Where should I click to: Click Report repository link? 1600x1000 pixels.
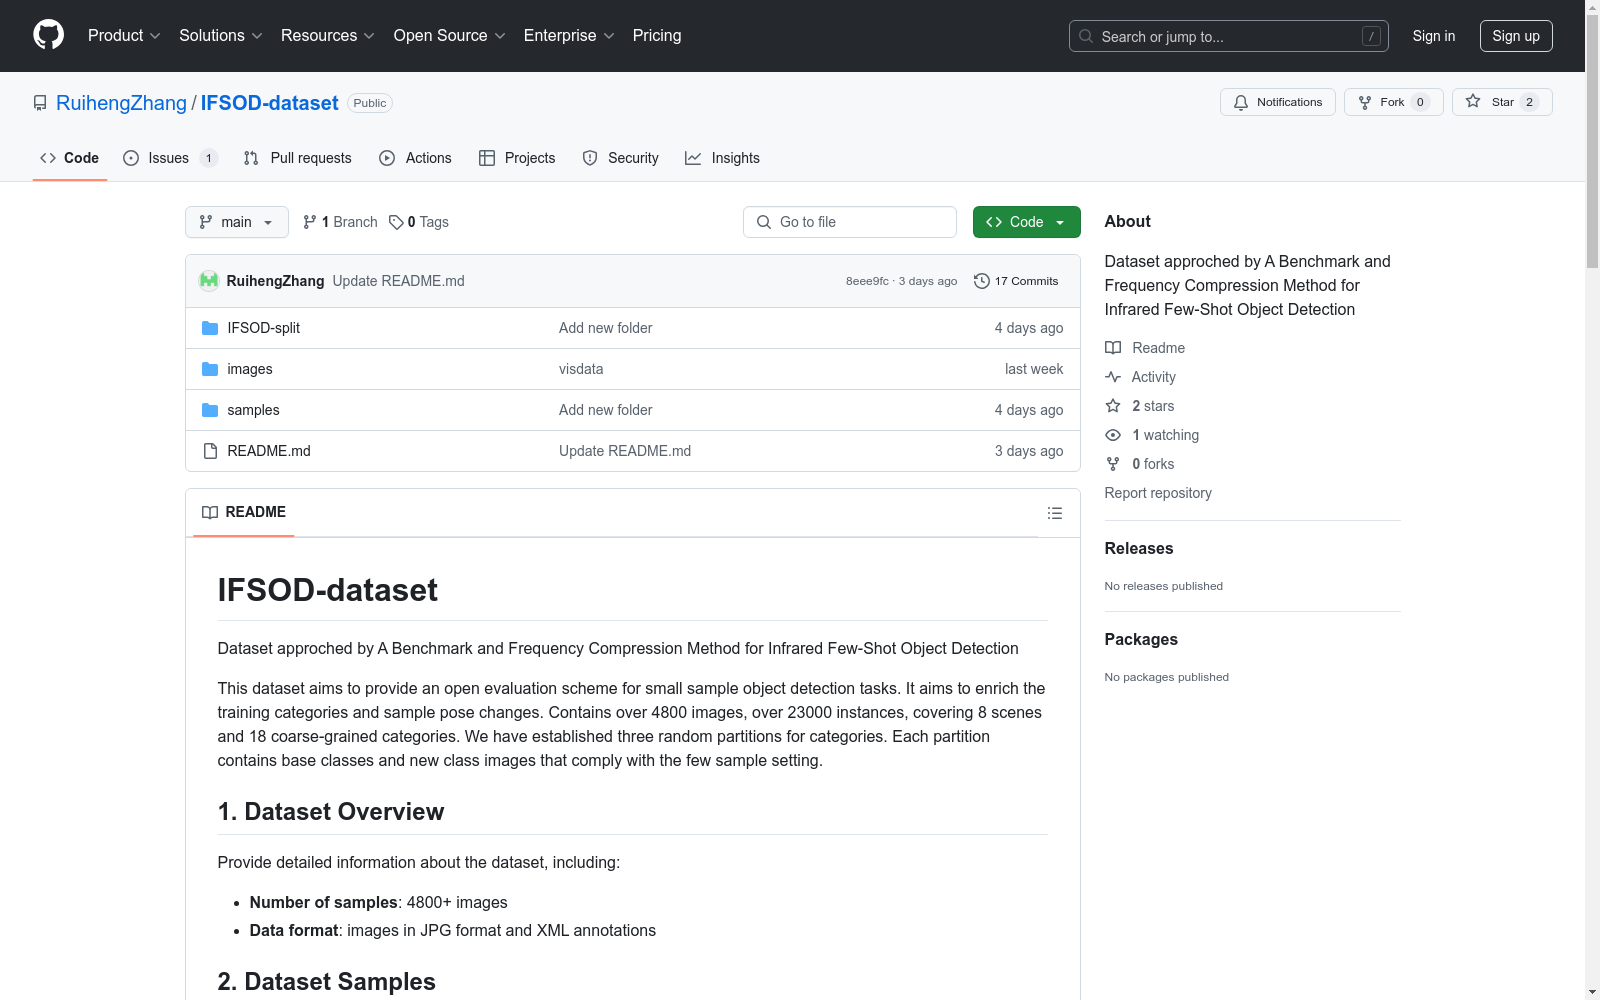1158,493
